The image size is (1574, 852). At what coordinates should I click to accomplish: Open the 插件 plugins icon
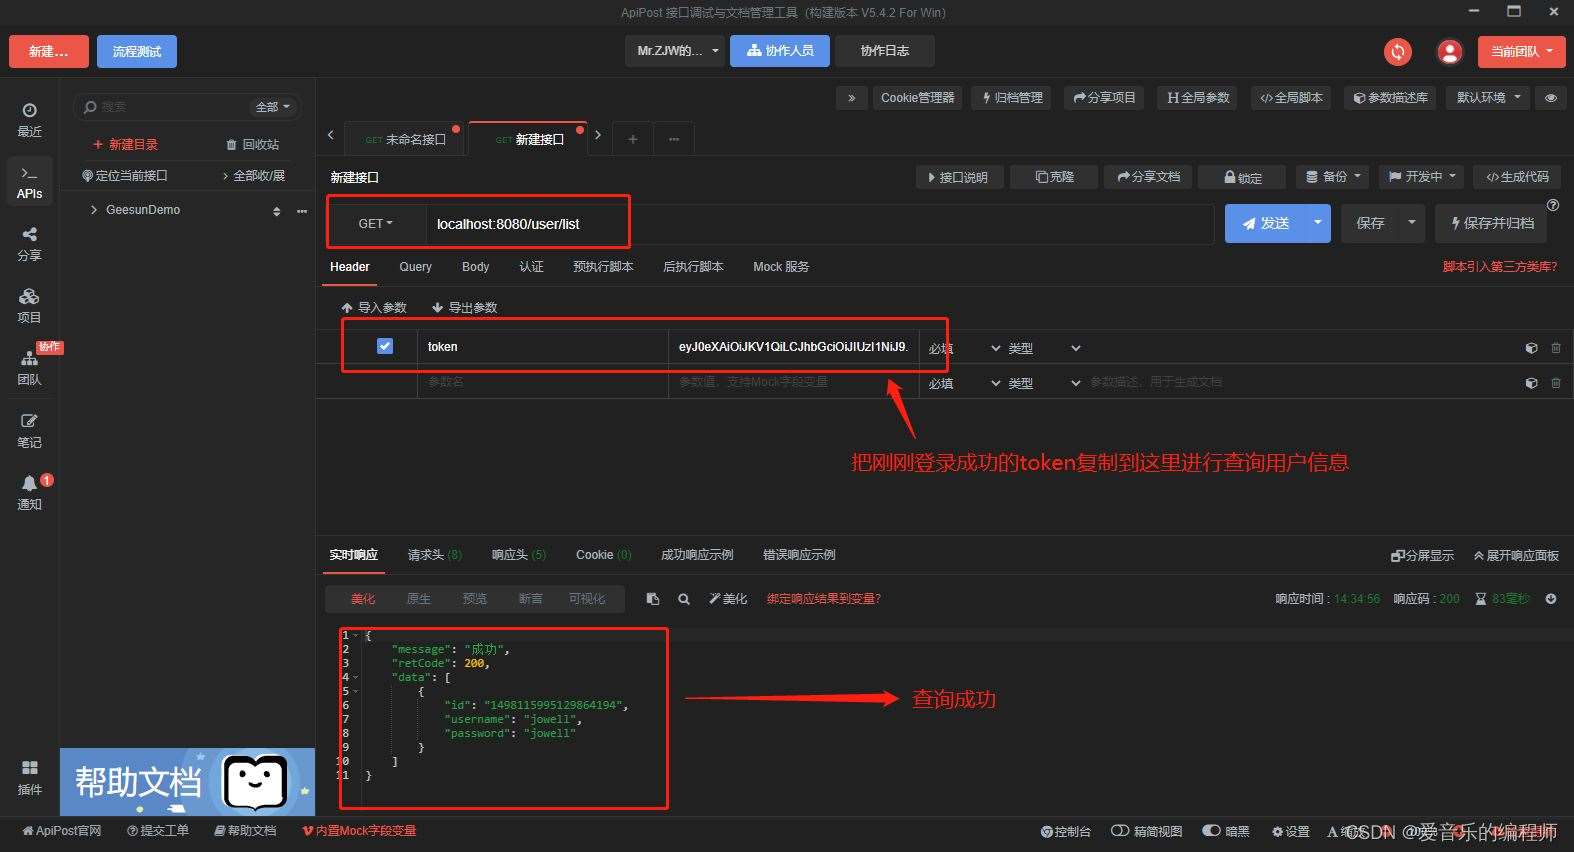click(x=29, y=777)
